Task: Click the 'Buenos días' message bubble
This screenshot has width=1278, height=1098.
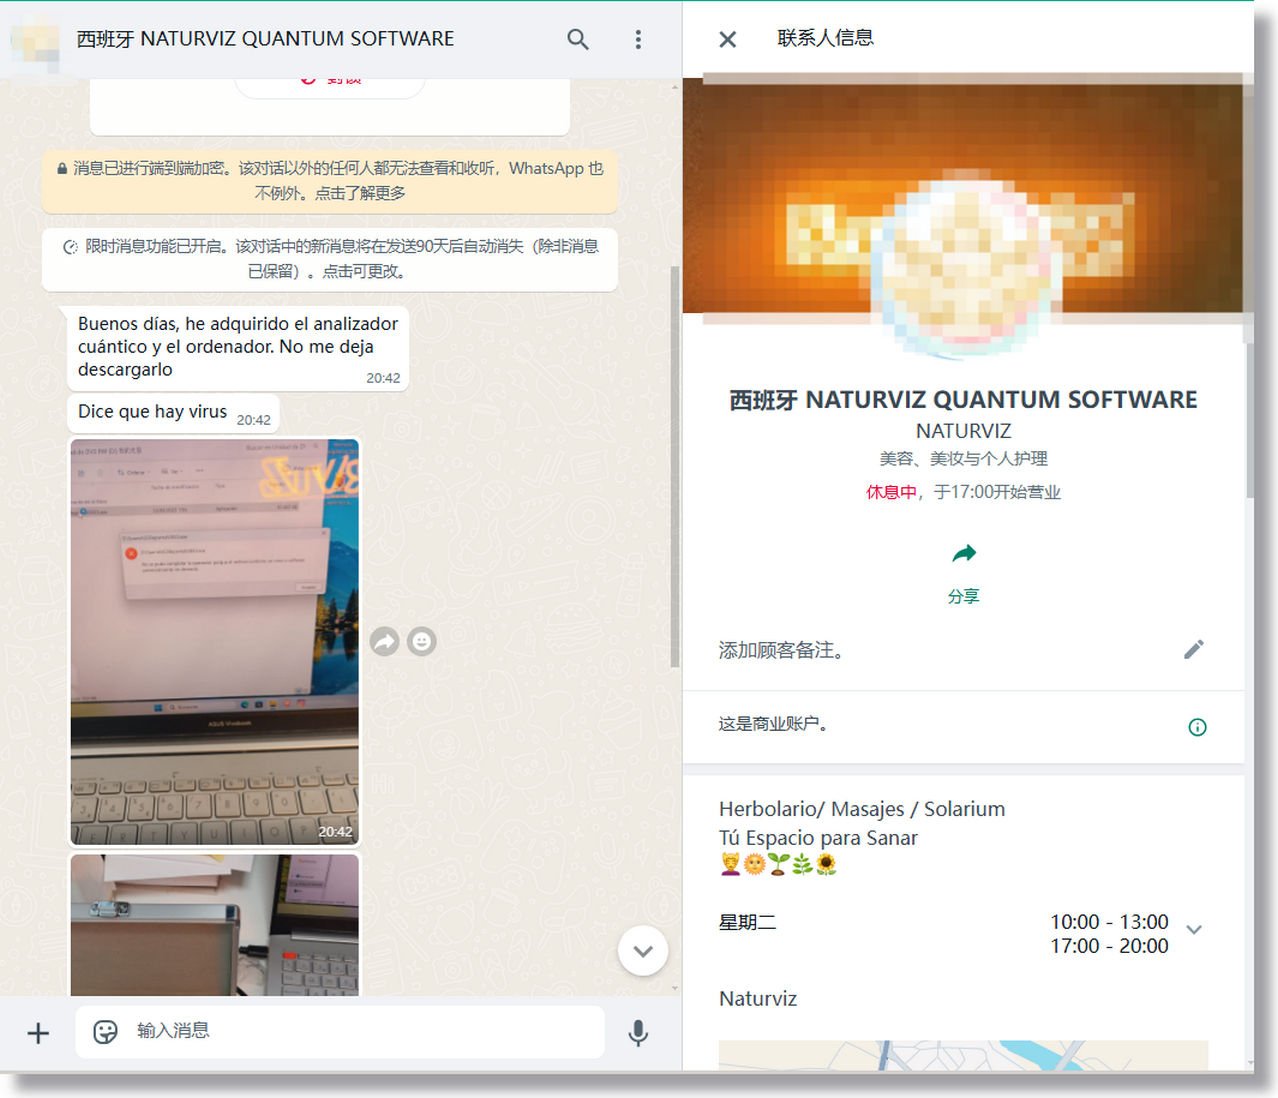Action: pyautogui.click(x=238, y=348)
